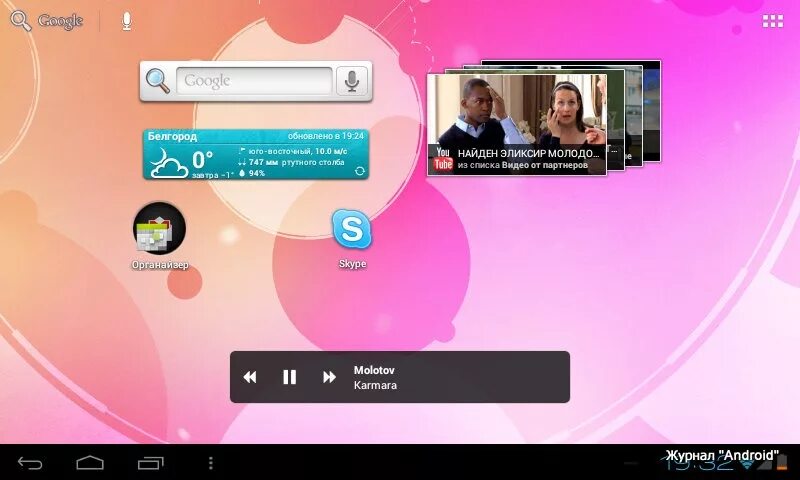
Task: Tap microphone button in Google search widget
Action: point(352,81)
